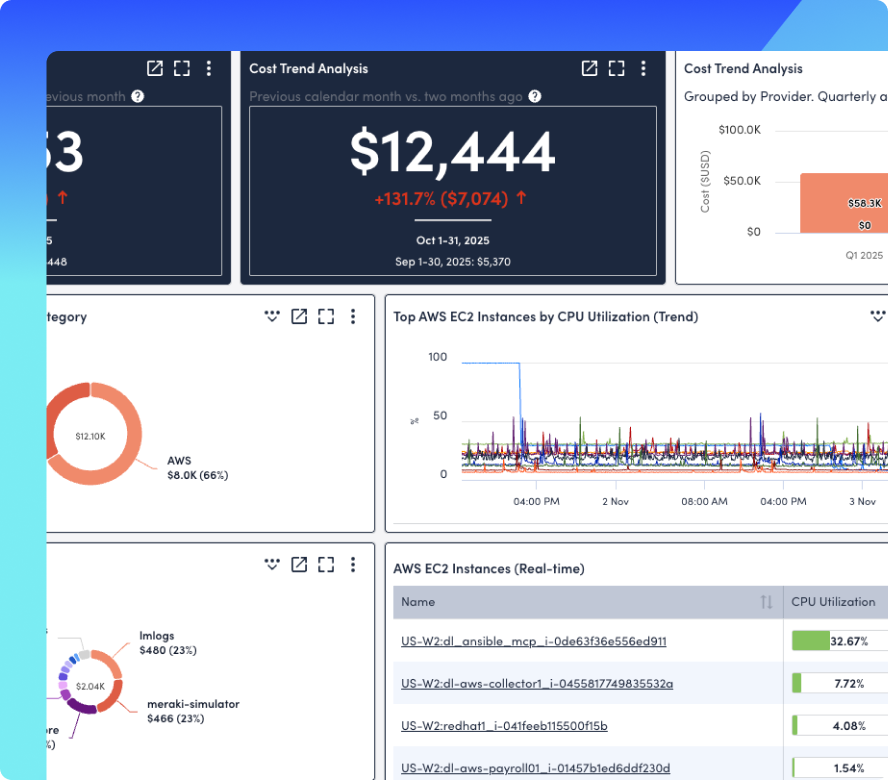Click the CPU Utilization column header
Screen dimensions: 888x780
click(x=833, y=602)
